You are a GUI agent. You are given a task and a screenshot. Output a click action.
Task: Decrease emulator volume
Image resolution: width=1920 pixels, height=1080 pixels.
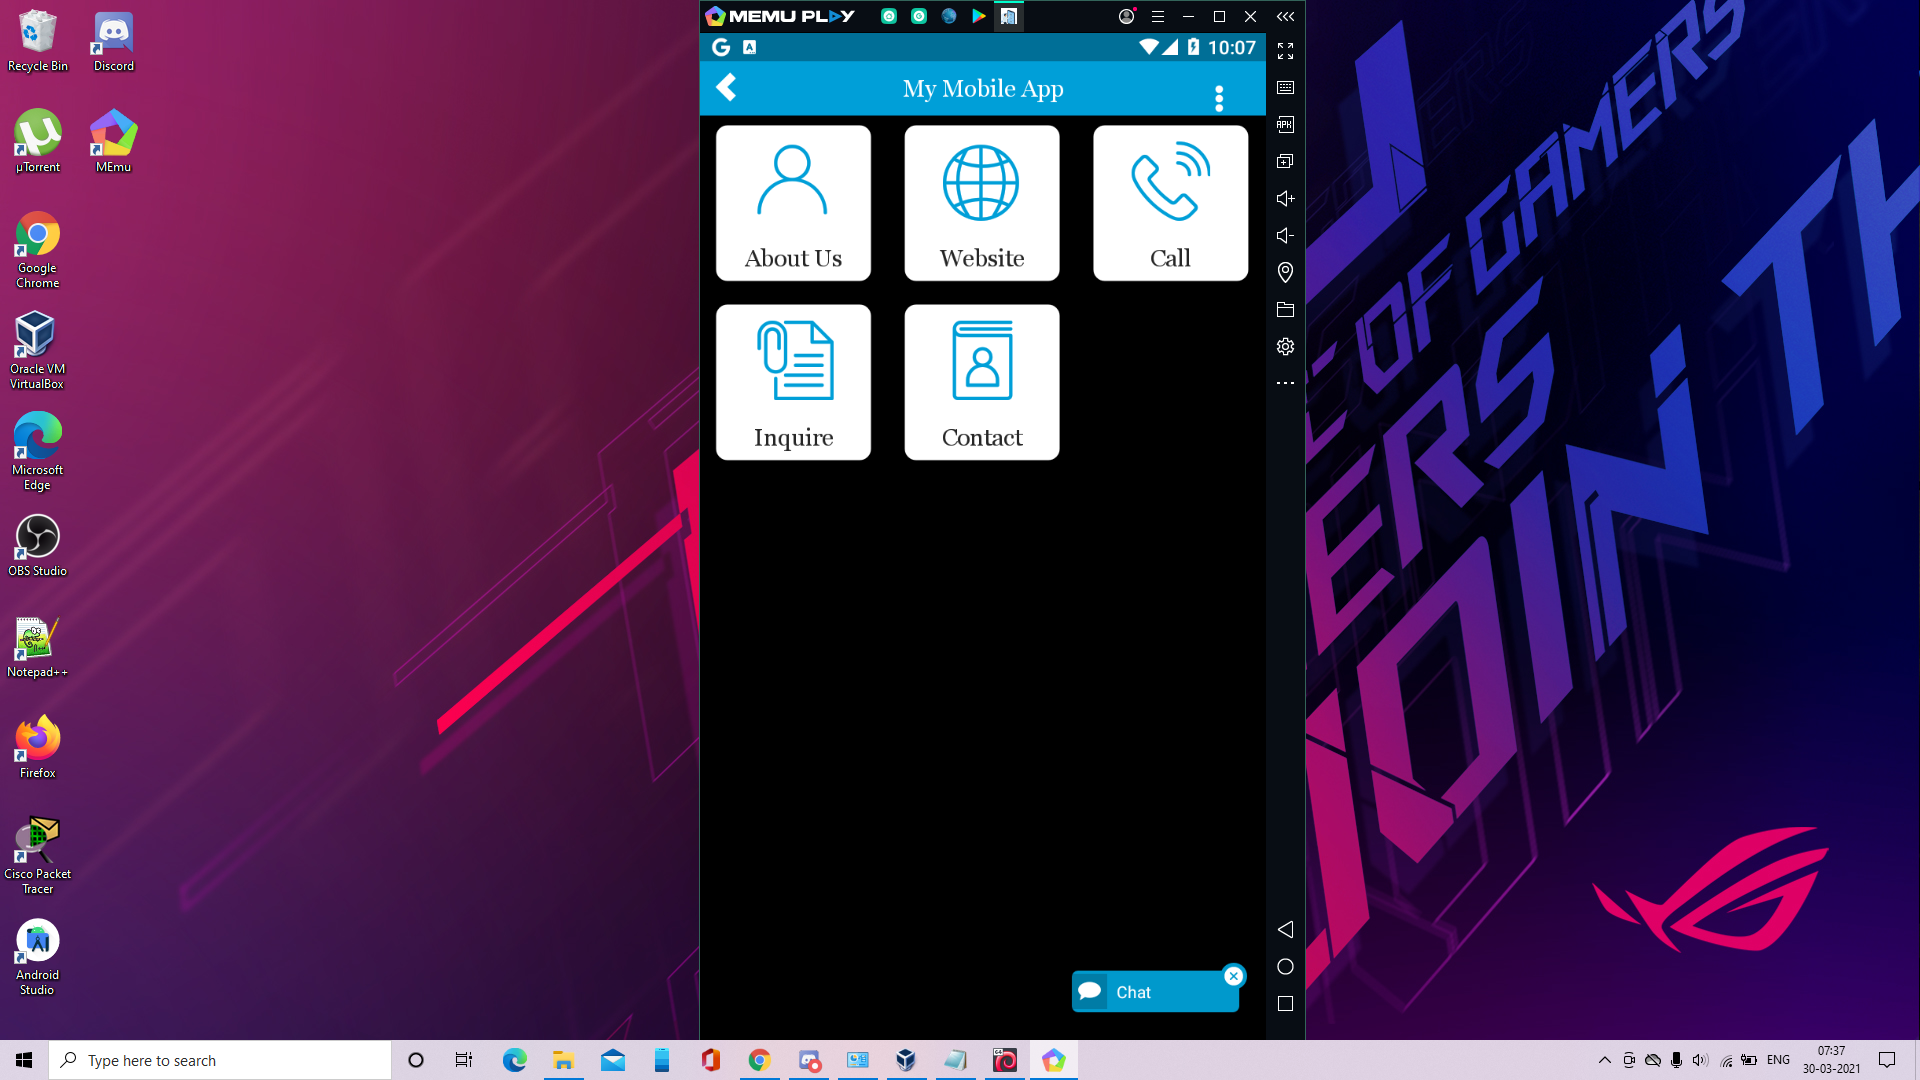[1285, 236]
